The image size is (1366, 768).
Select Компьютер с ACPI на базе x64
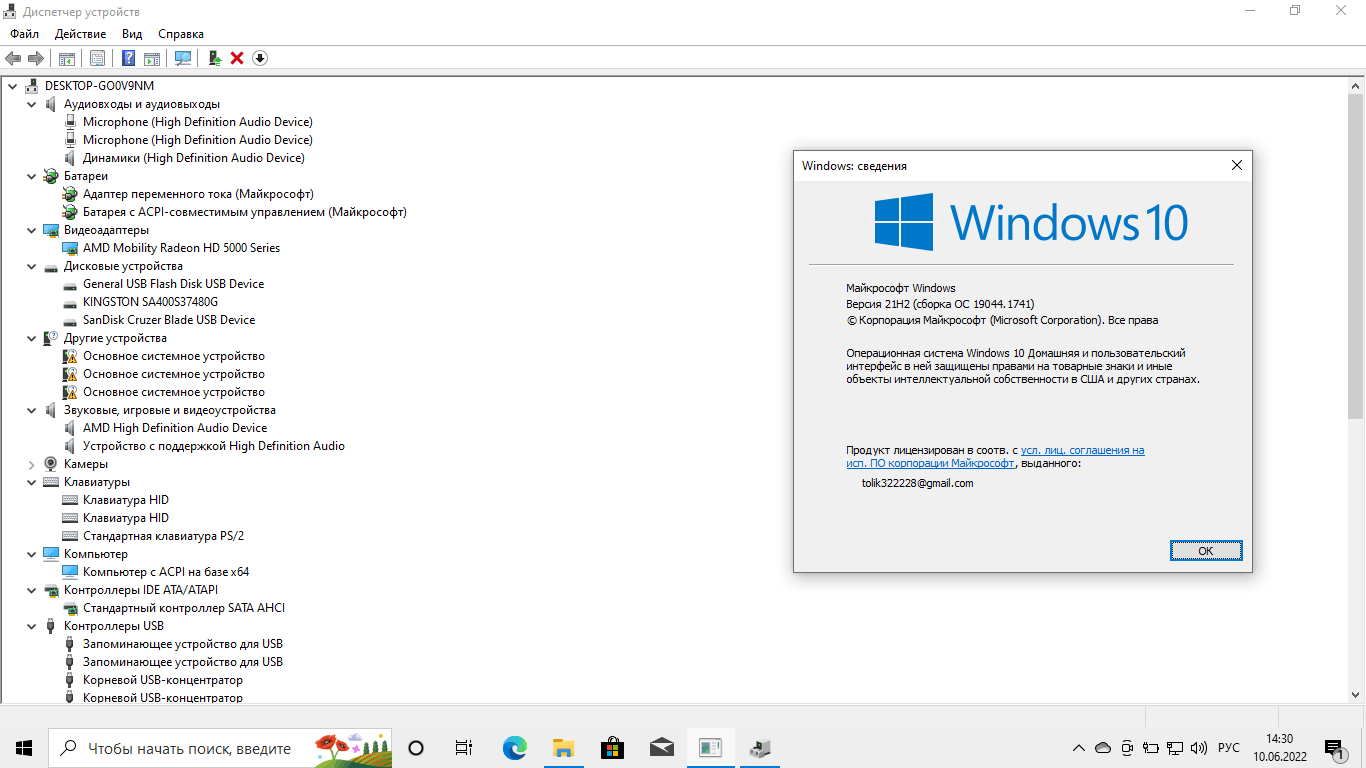pos(166,572)
